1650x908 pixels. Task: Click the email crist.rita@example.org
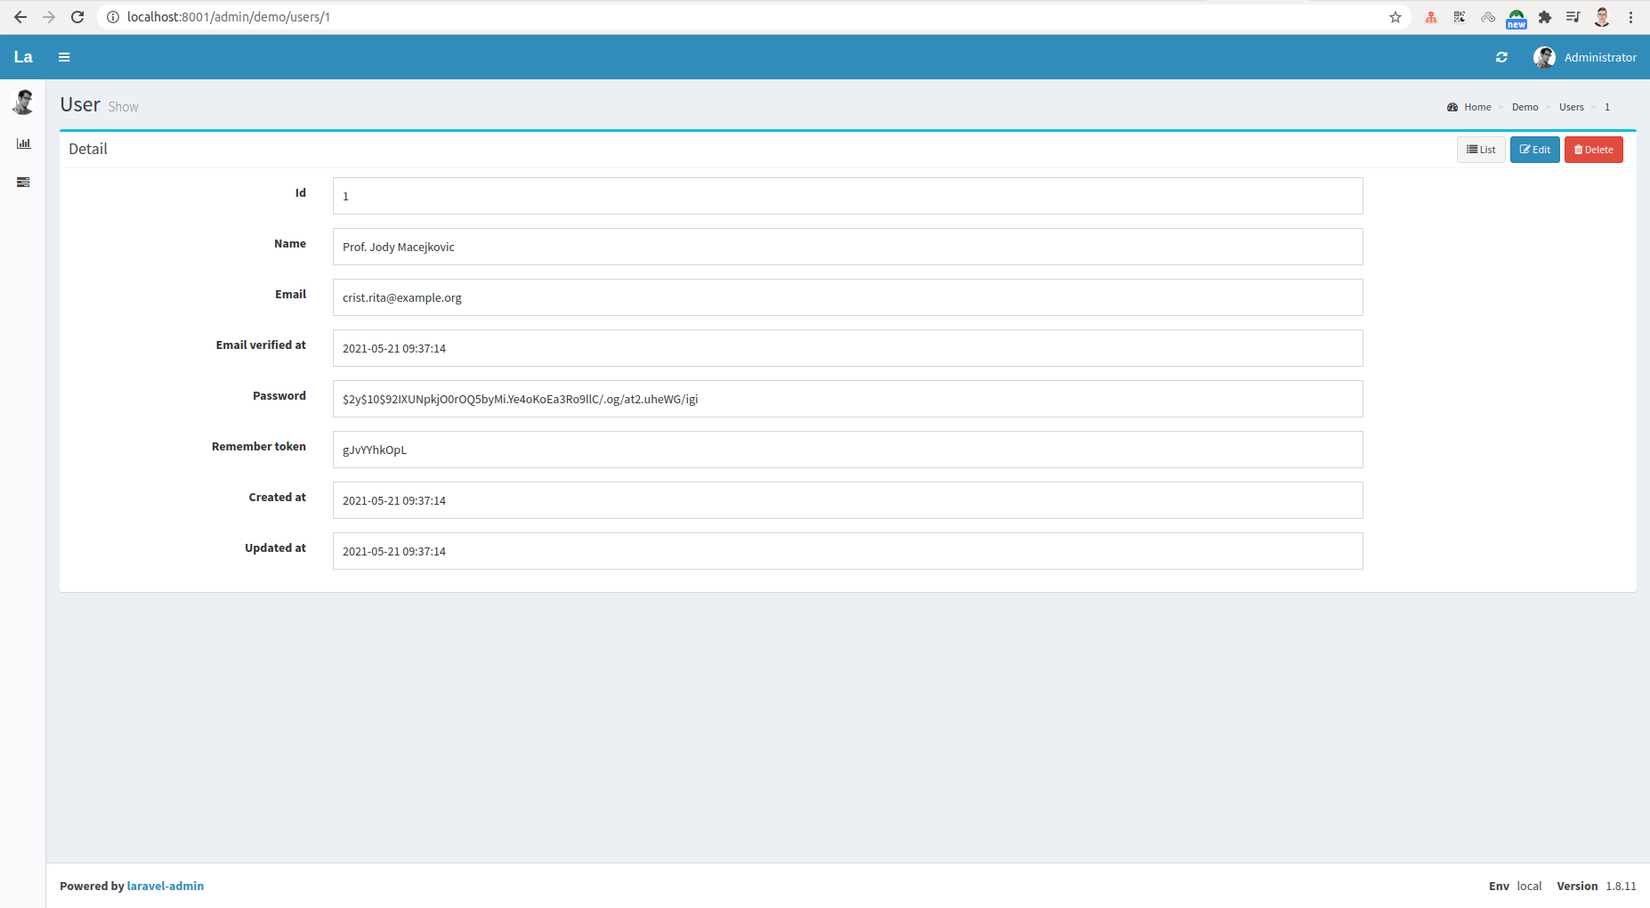point(402,298)
